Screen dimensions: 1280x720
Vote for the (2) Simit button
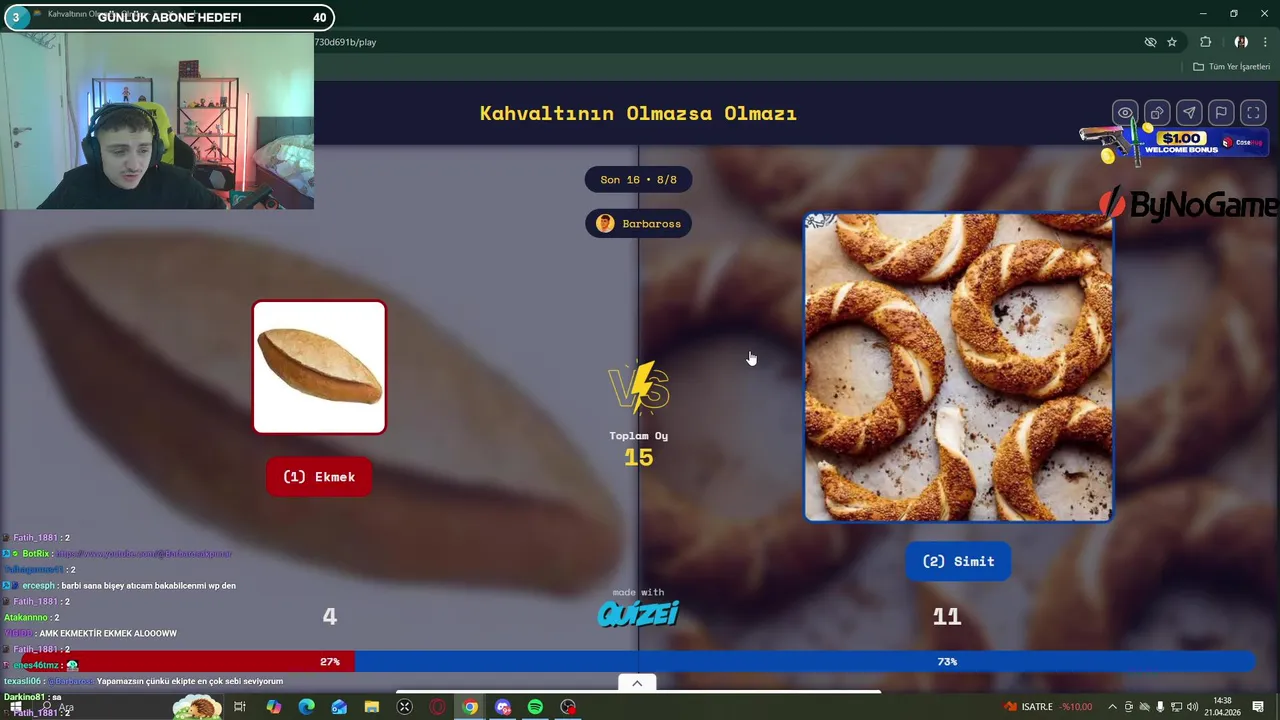(958, 561)
